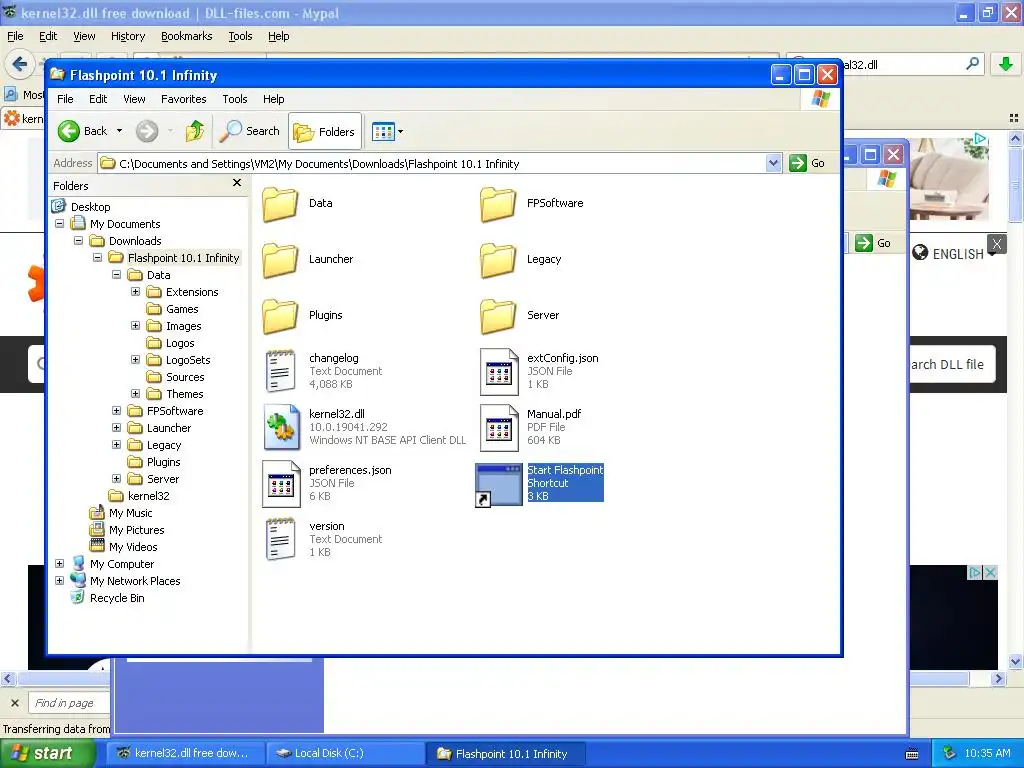Collapse the Downloads tree node

point(78,240)
